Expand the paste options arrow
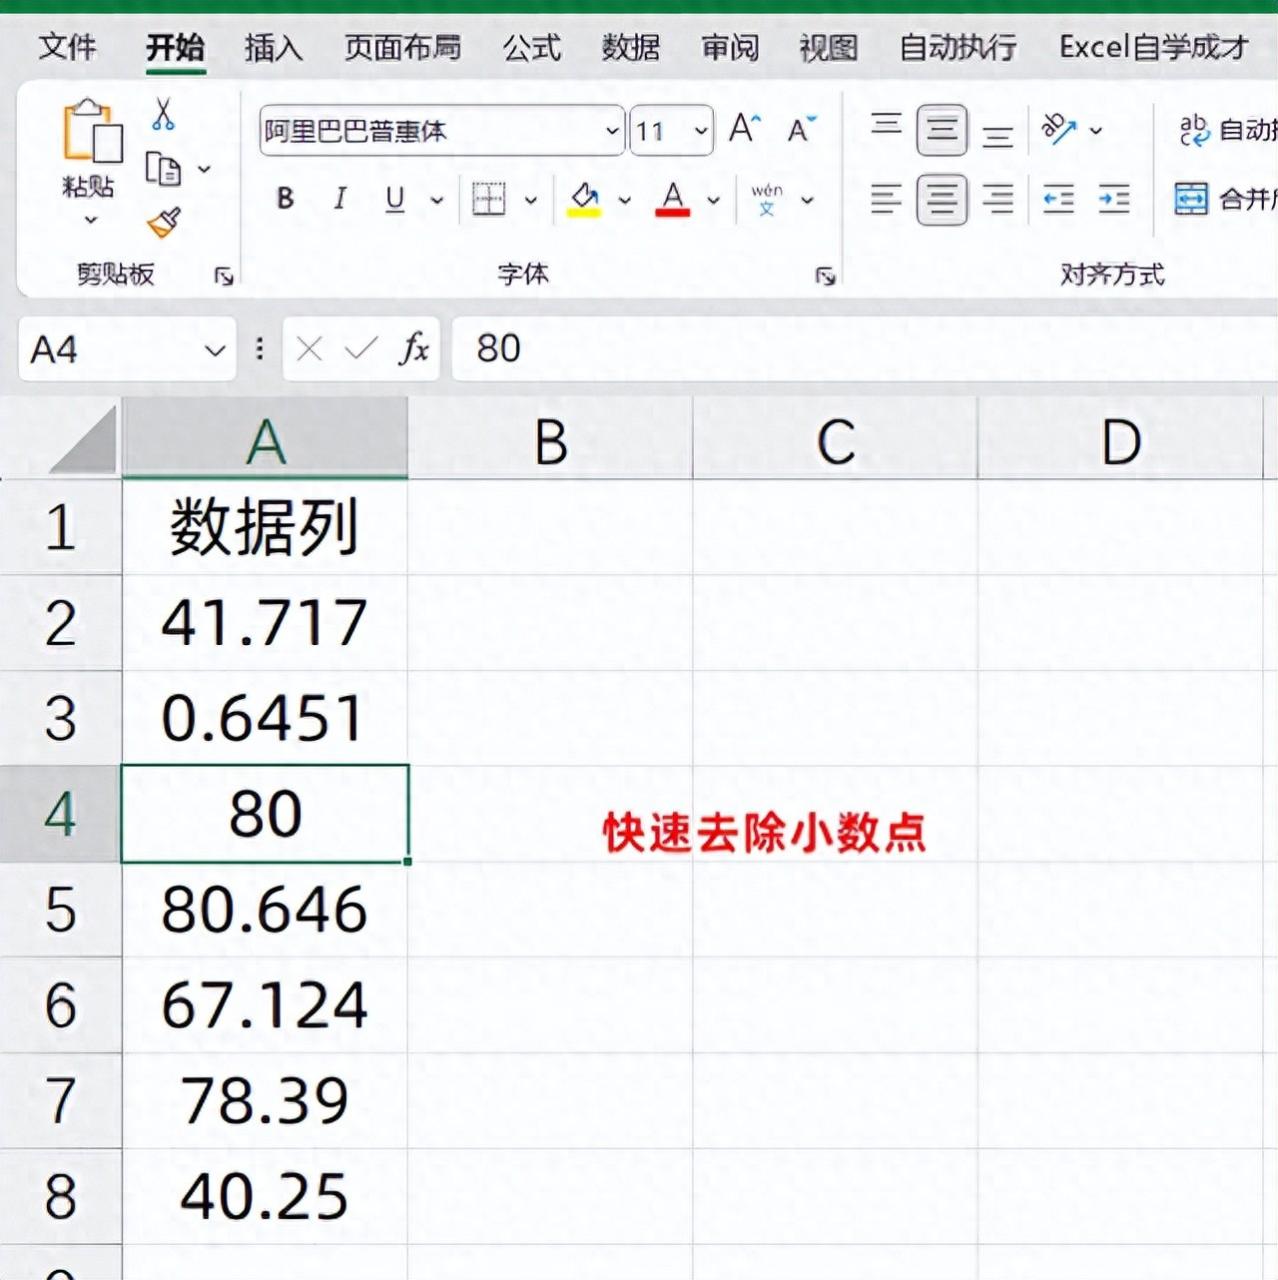The width and height of the screenshot is (1278, 1280). 91,220
